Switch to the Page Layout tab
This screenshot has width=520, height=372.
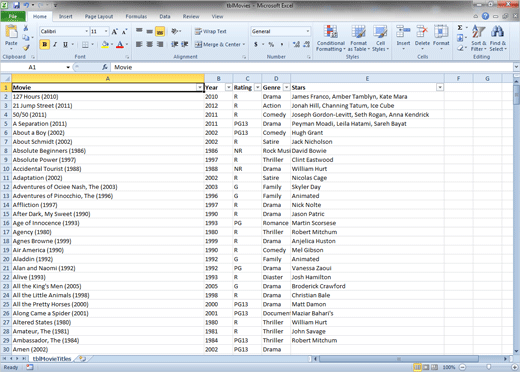[99, 16]
